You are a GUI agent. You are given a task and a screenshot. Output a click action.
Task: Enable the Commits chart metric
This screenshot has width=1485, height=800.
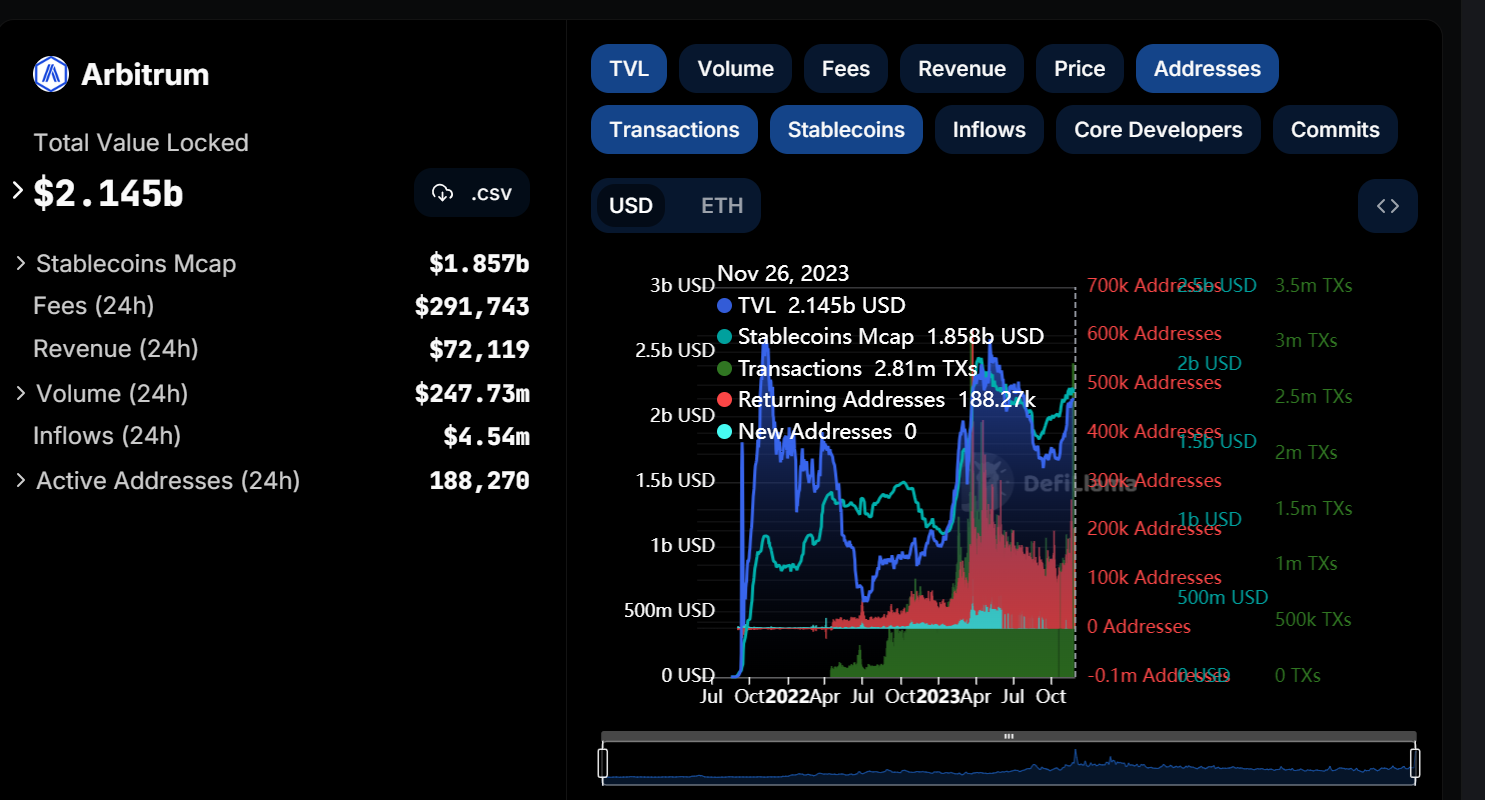(1335, 130)
